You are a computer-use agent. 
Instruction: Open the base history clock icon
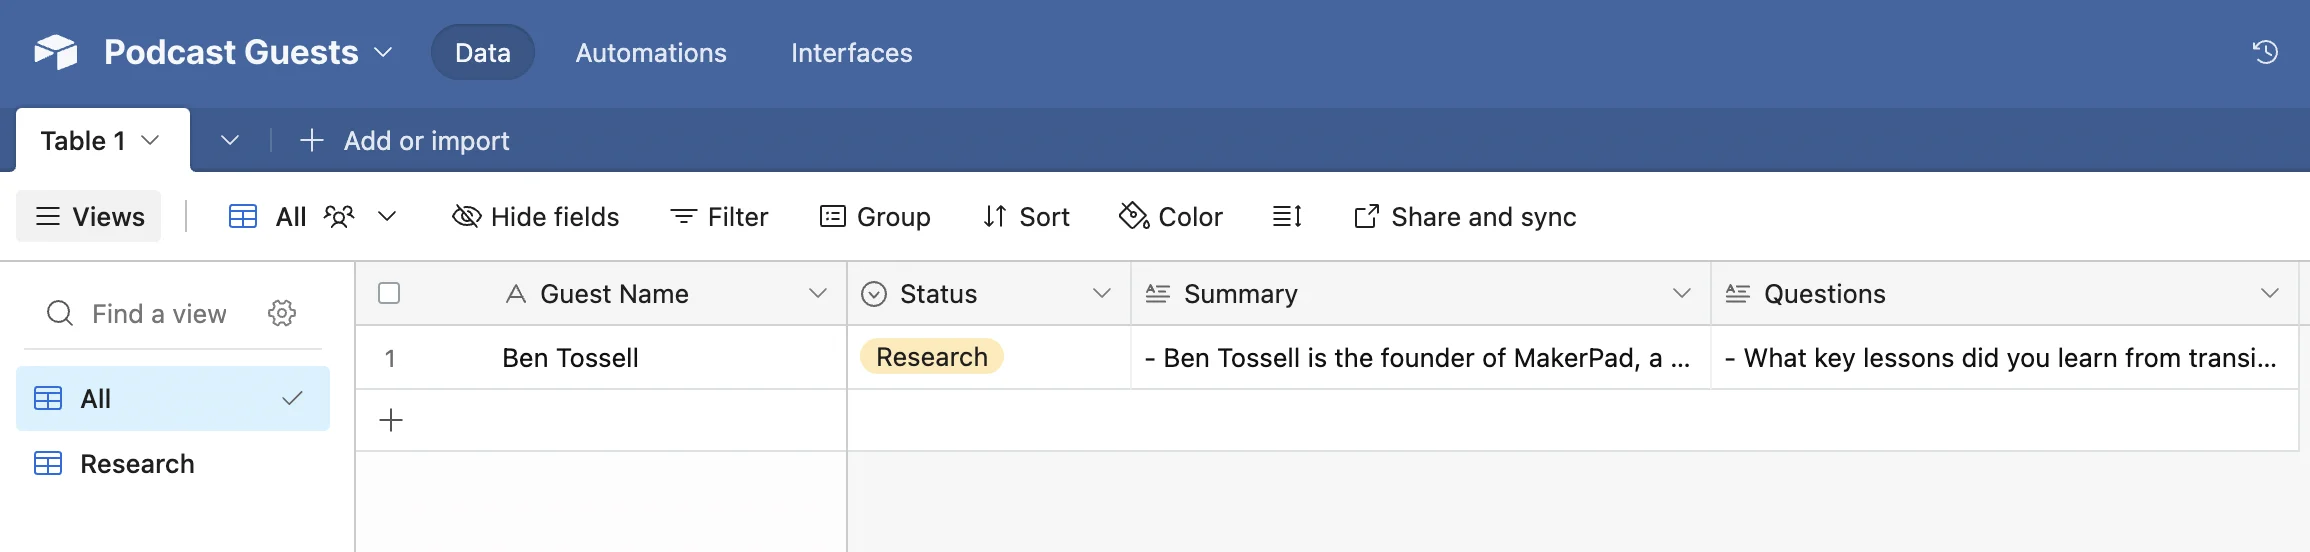pyautogui.click(x=2265, y=52)
